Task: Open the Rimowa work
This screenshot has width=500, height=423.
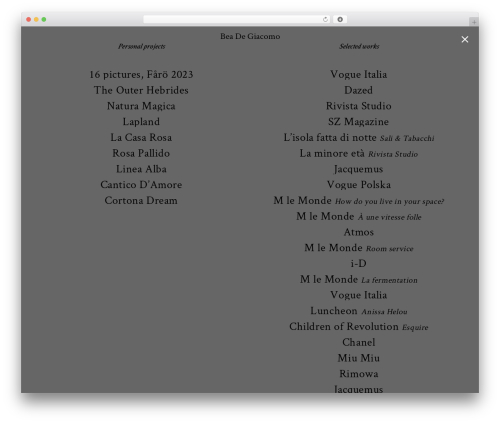Action: click(x=359, y=374)
